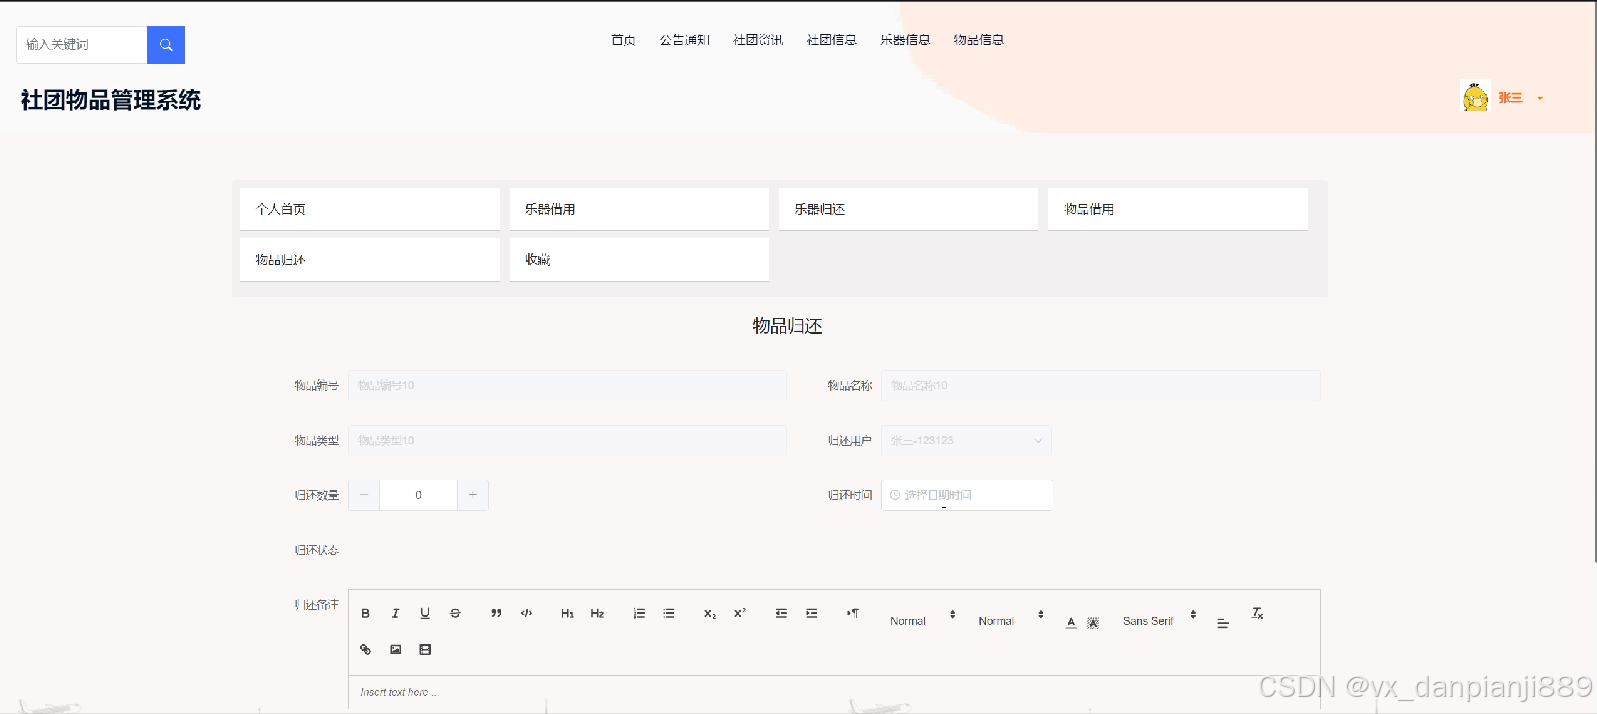Create an ordered numbered list

639,613
